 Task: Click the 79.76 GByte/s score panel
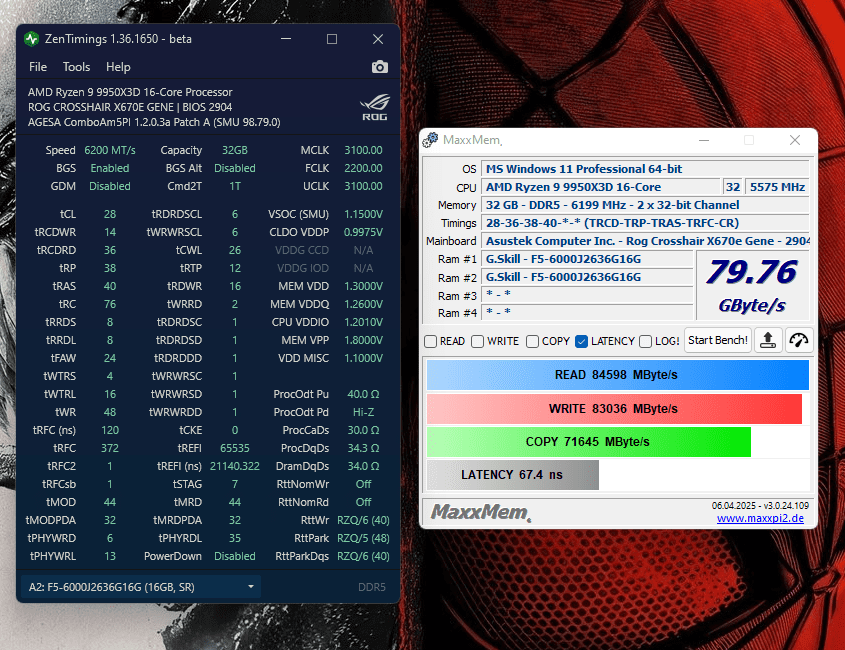pyautogui.click(x=753, y=286)
